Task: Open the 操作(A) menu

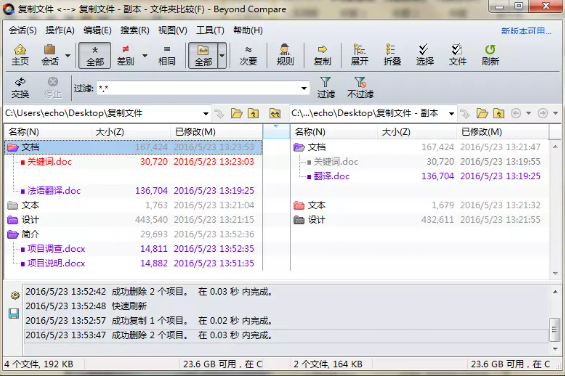Action: pos(60,30)
